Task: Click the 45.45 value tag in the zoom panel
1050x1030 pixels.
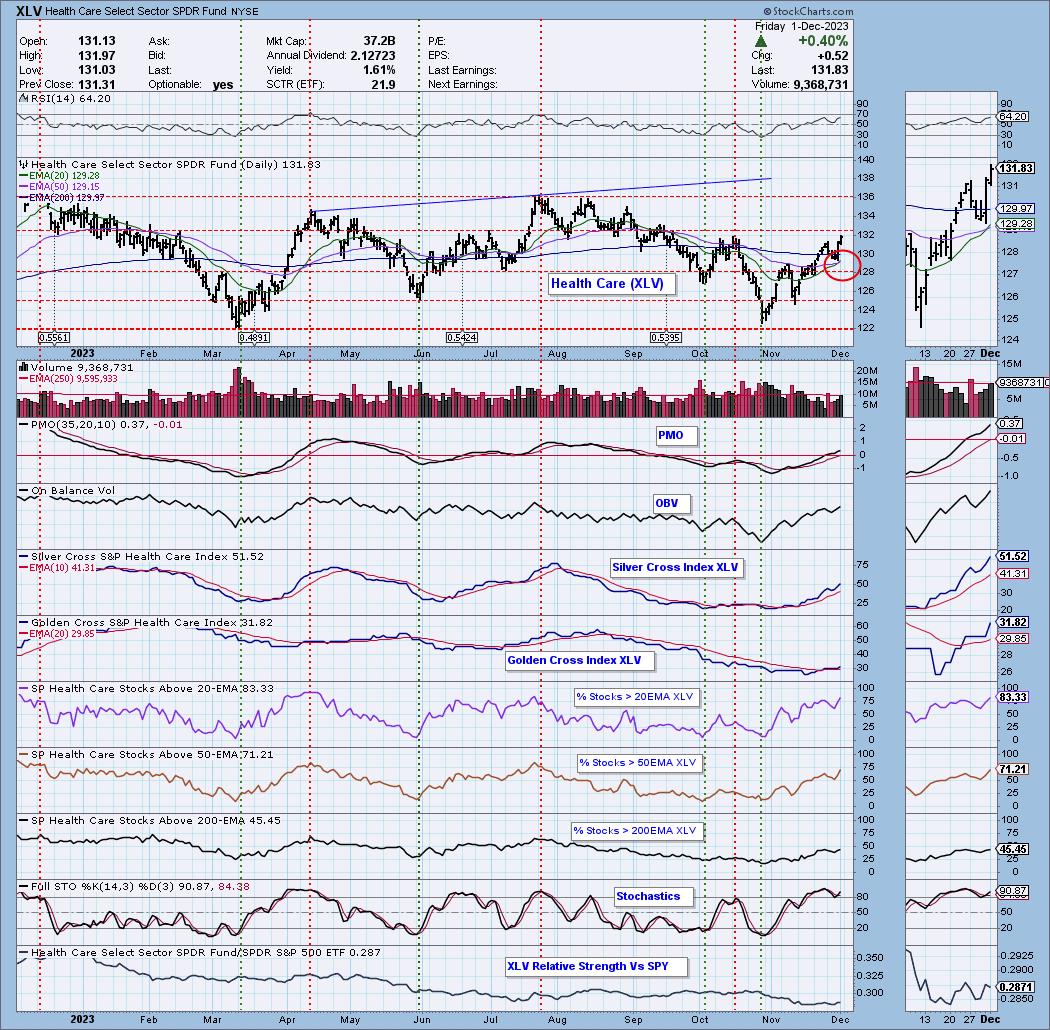Action: click(x=1012, y=849)
